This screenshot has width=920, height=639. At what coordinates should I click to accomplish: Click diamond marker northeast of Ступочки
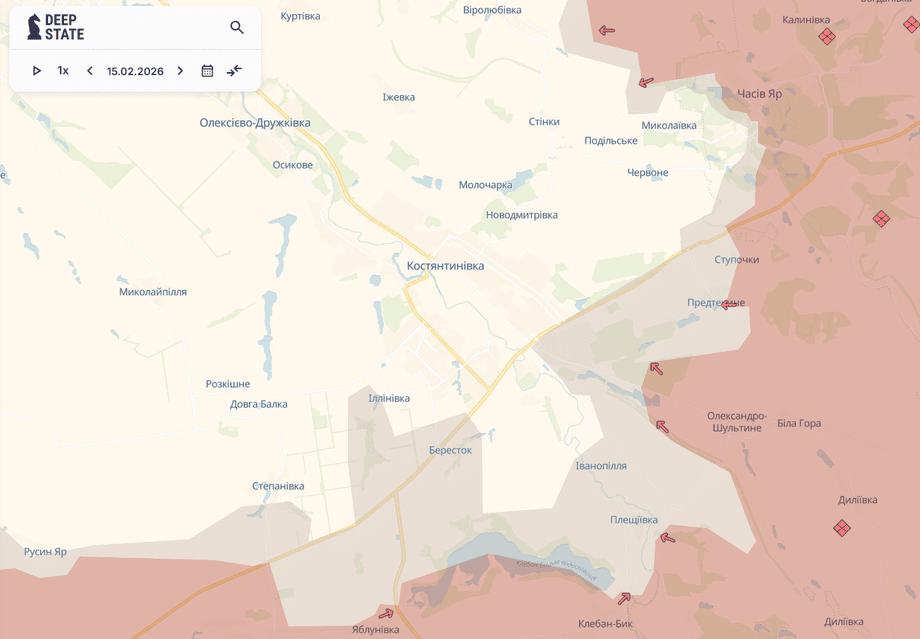pos(881,218)
